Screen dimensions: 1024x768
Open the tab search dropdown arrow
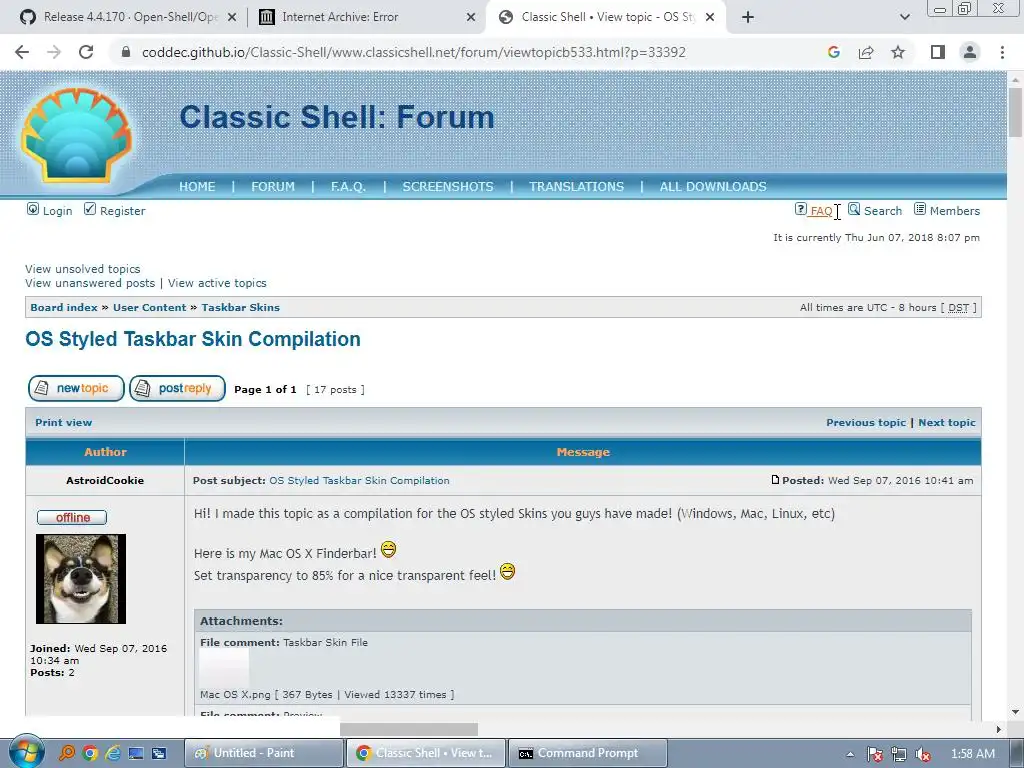[x=904, y=17]
